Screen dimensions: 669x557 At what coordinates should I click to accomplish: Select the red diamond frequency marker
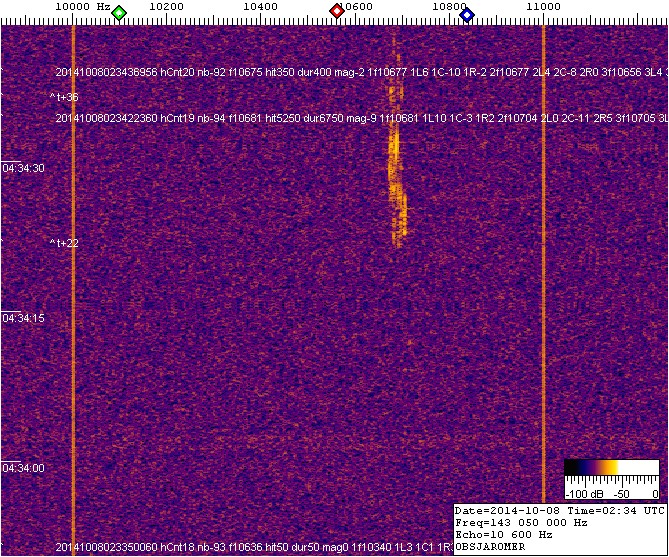[337, 12]
